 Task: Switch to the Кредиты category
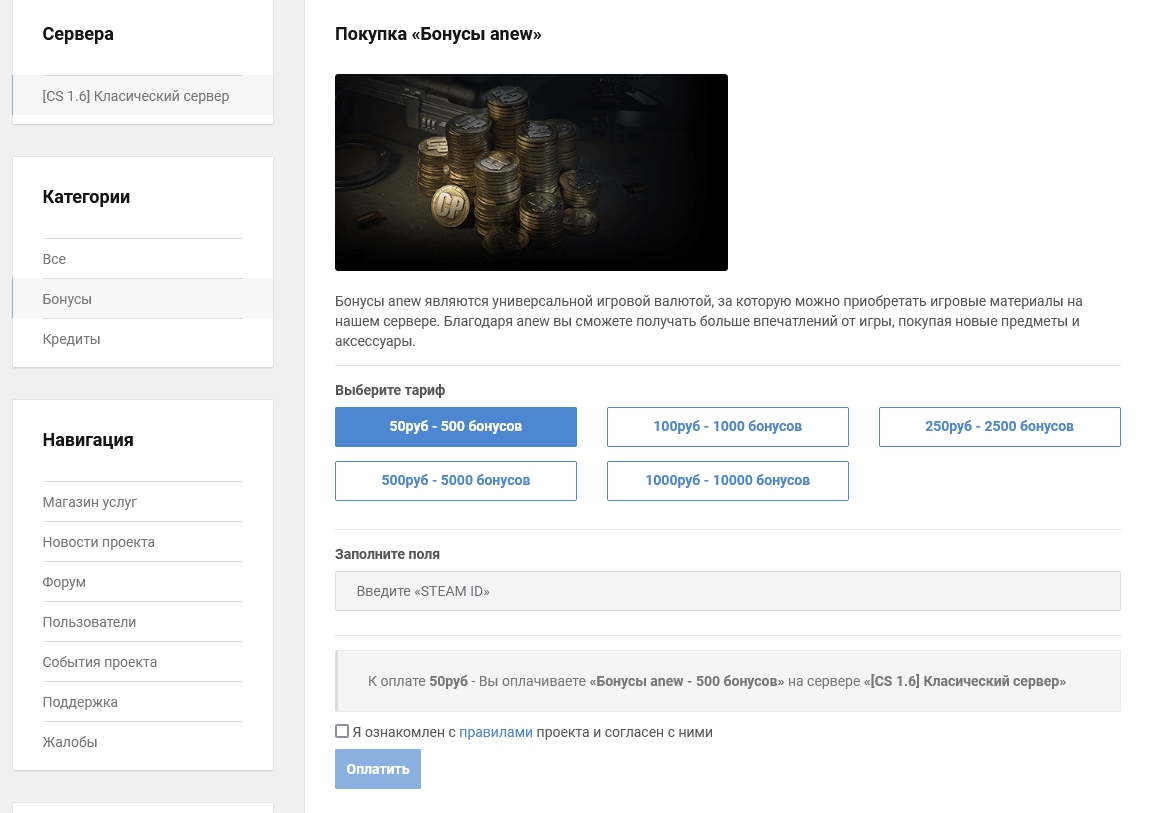coord(71,339)
